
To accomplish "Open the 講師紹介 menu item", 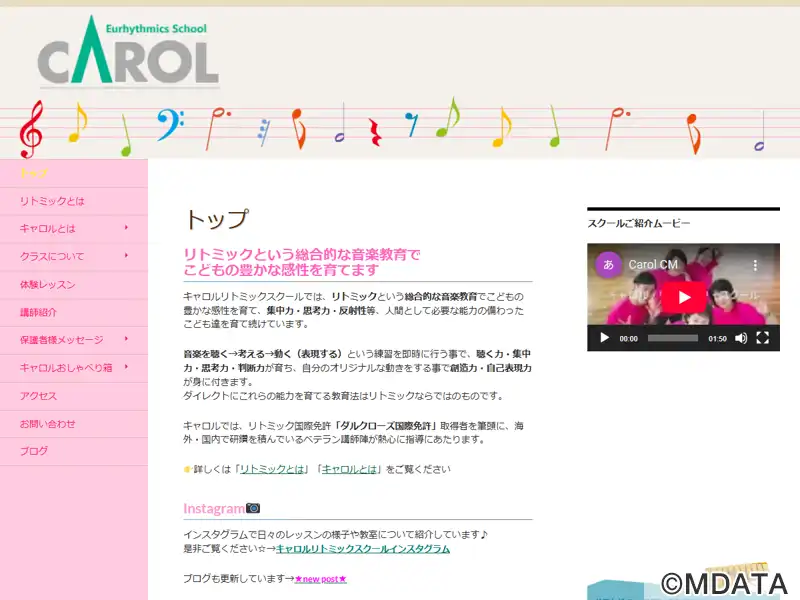I will click(x=74, y=312).
